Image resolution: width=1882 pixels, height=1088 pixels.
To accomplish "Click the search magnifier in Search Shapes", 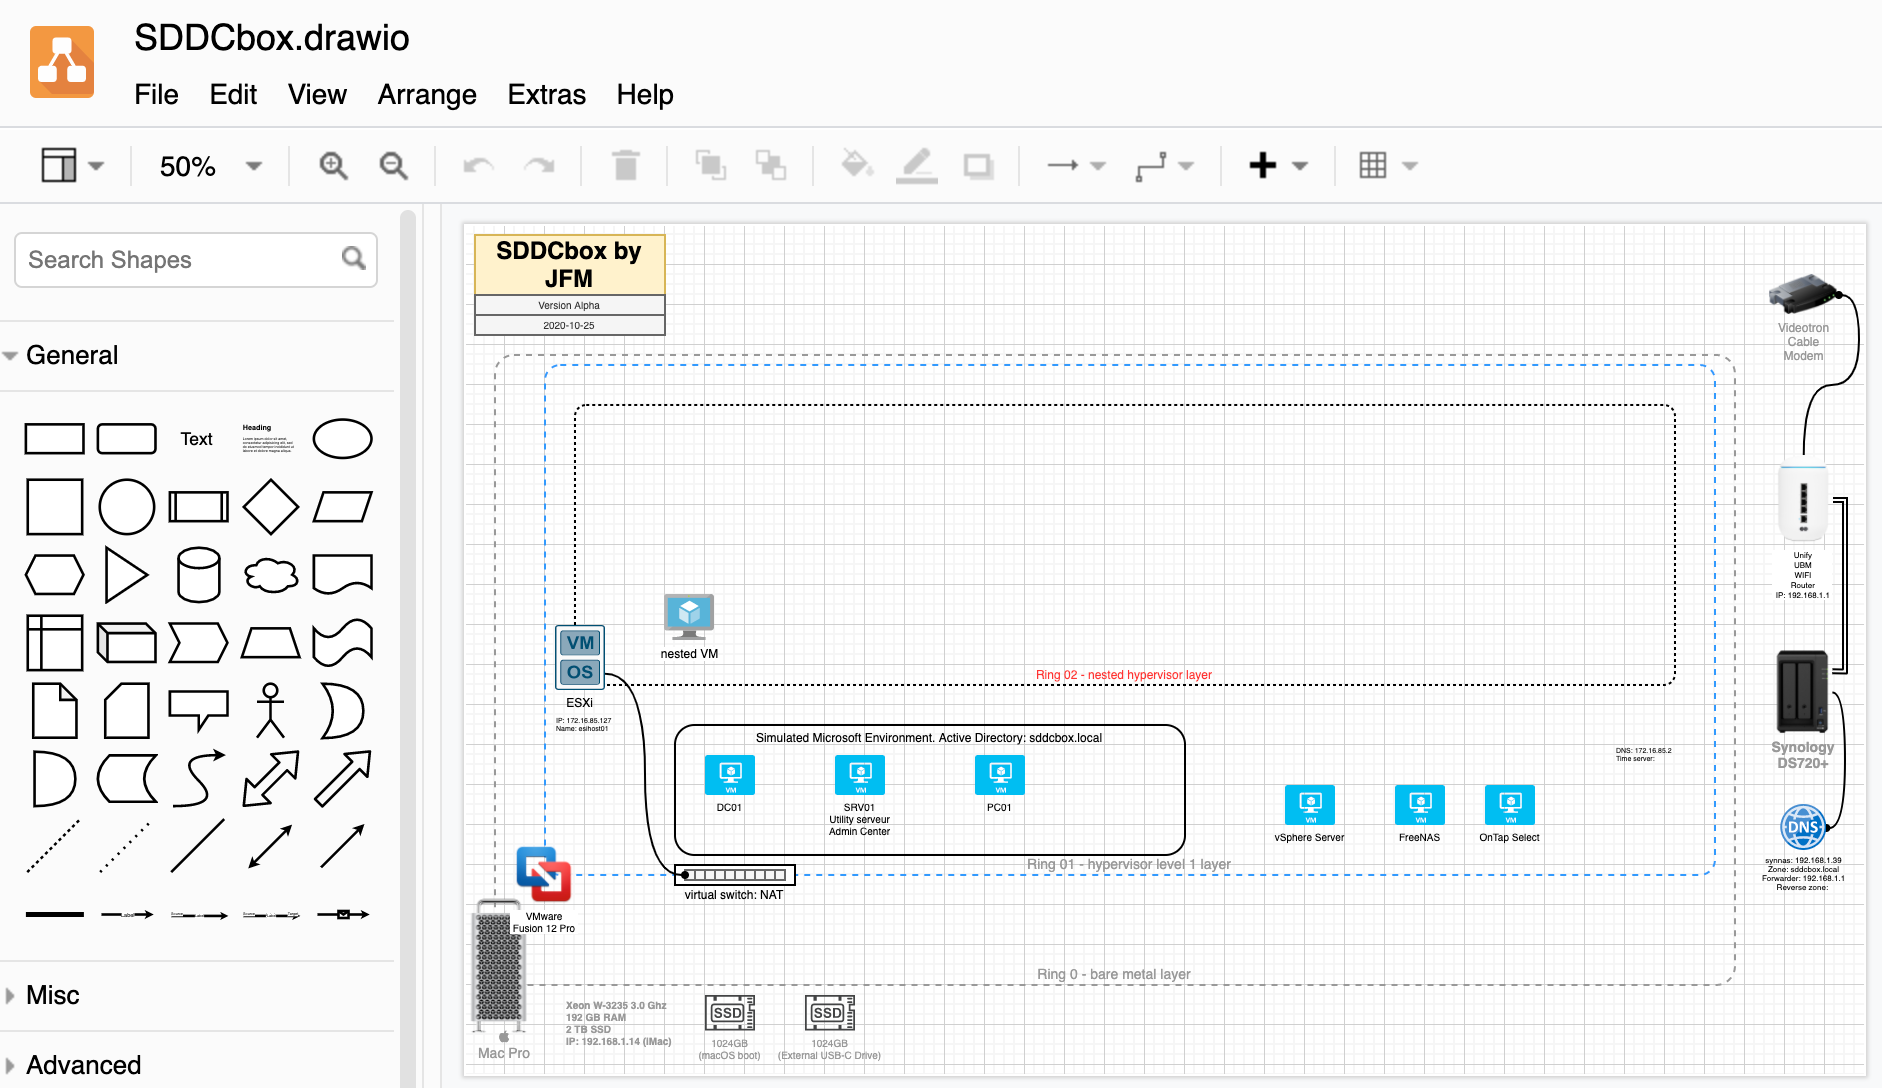I will point(353,259).
